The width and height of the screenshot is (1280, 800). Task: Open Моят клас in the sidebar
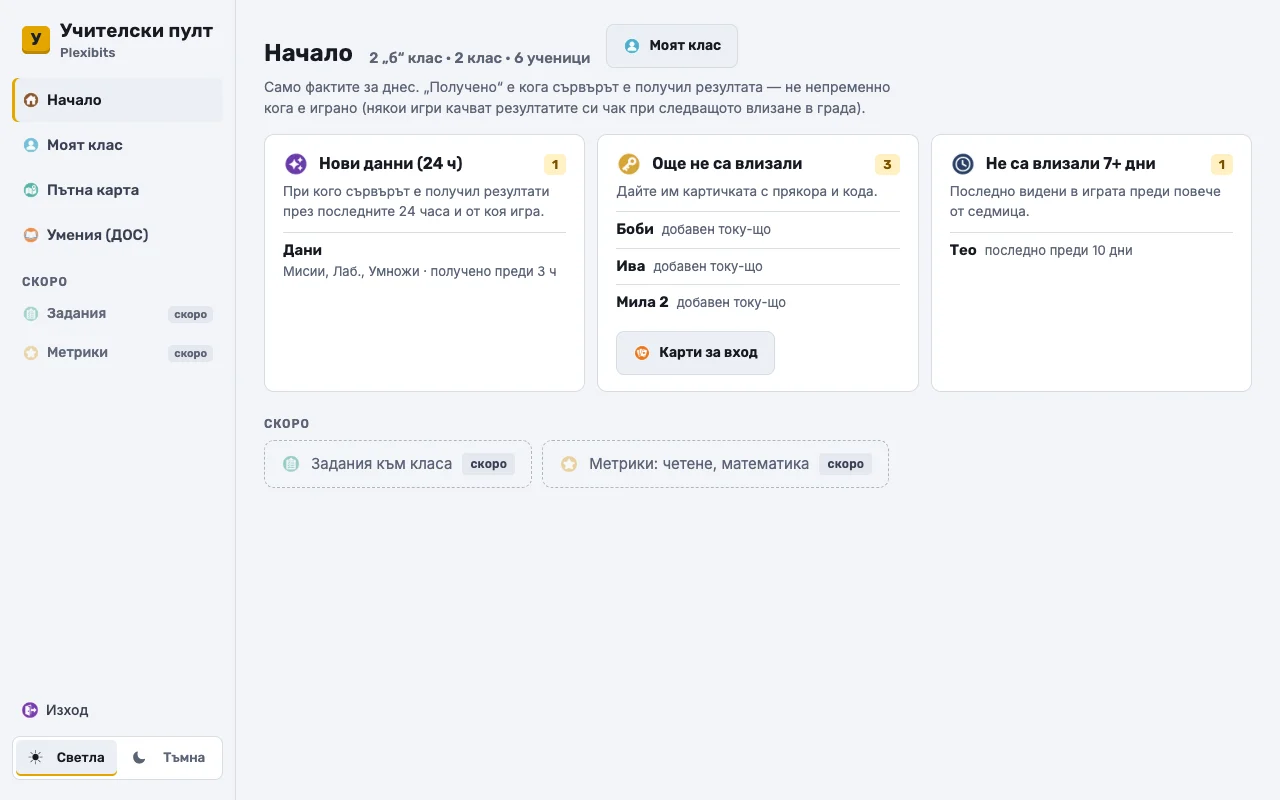118,145
